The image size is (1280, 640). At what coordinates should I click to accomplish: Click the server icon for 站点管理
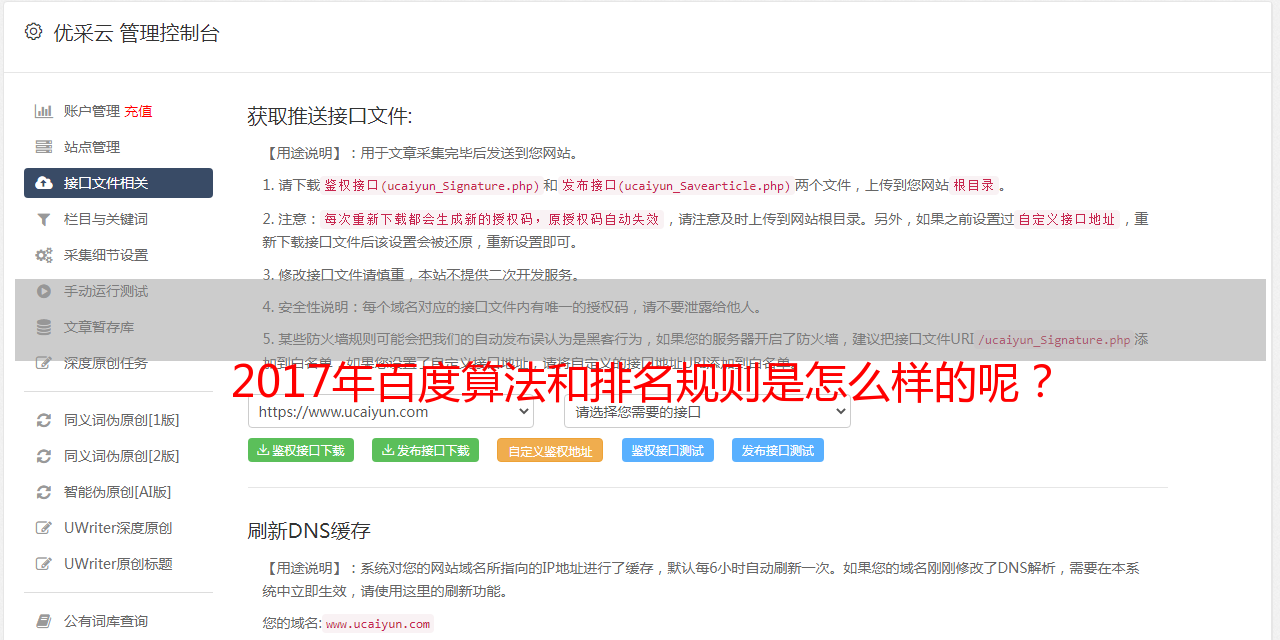44,147
